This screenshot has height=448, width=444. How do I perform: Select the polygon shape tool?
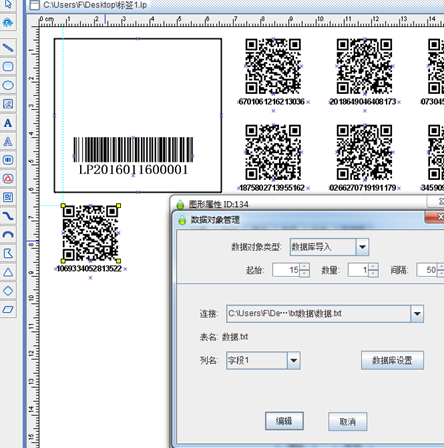8,254
